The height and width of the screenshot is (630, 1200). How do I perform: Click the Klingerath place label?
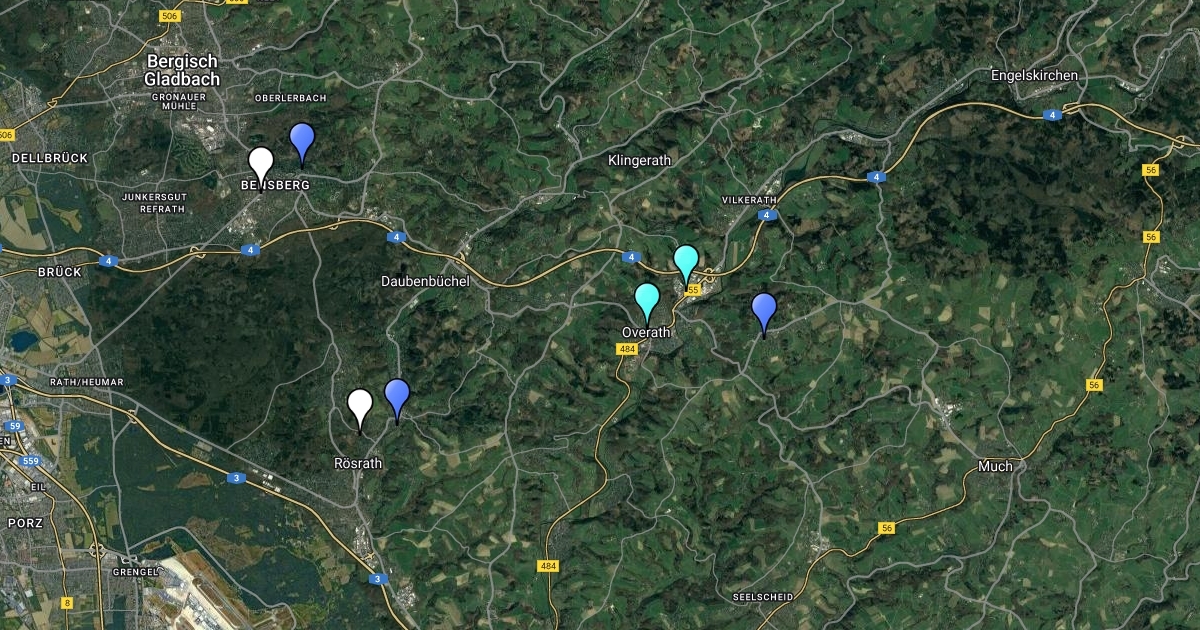pos(640,160)
